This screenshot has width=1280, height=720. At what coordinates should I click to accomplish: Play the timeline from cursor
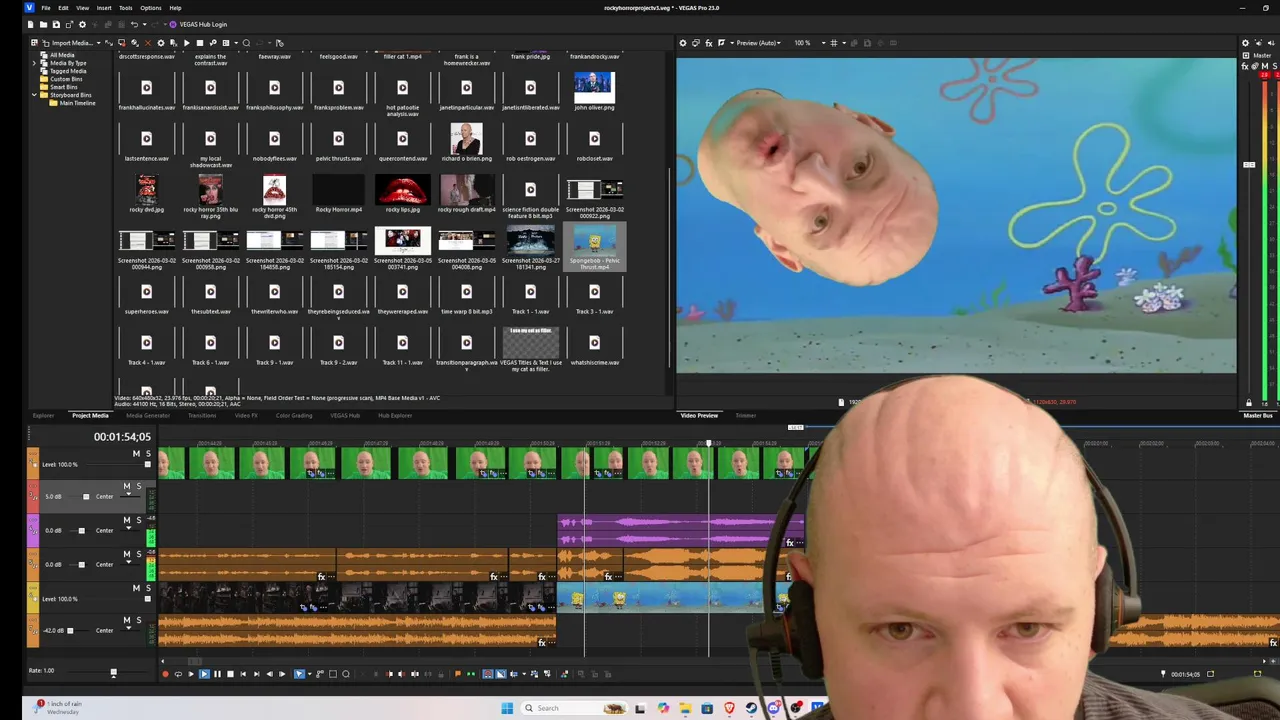click(x=204, y=674)
